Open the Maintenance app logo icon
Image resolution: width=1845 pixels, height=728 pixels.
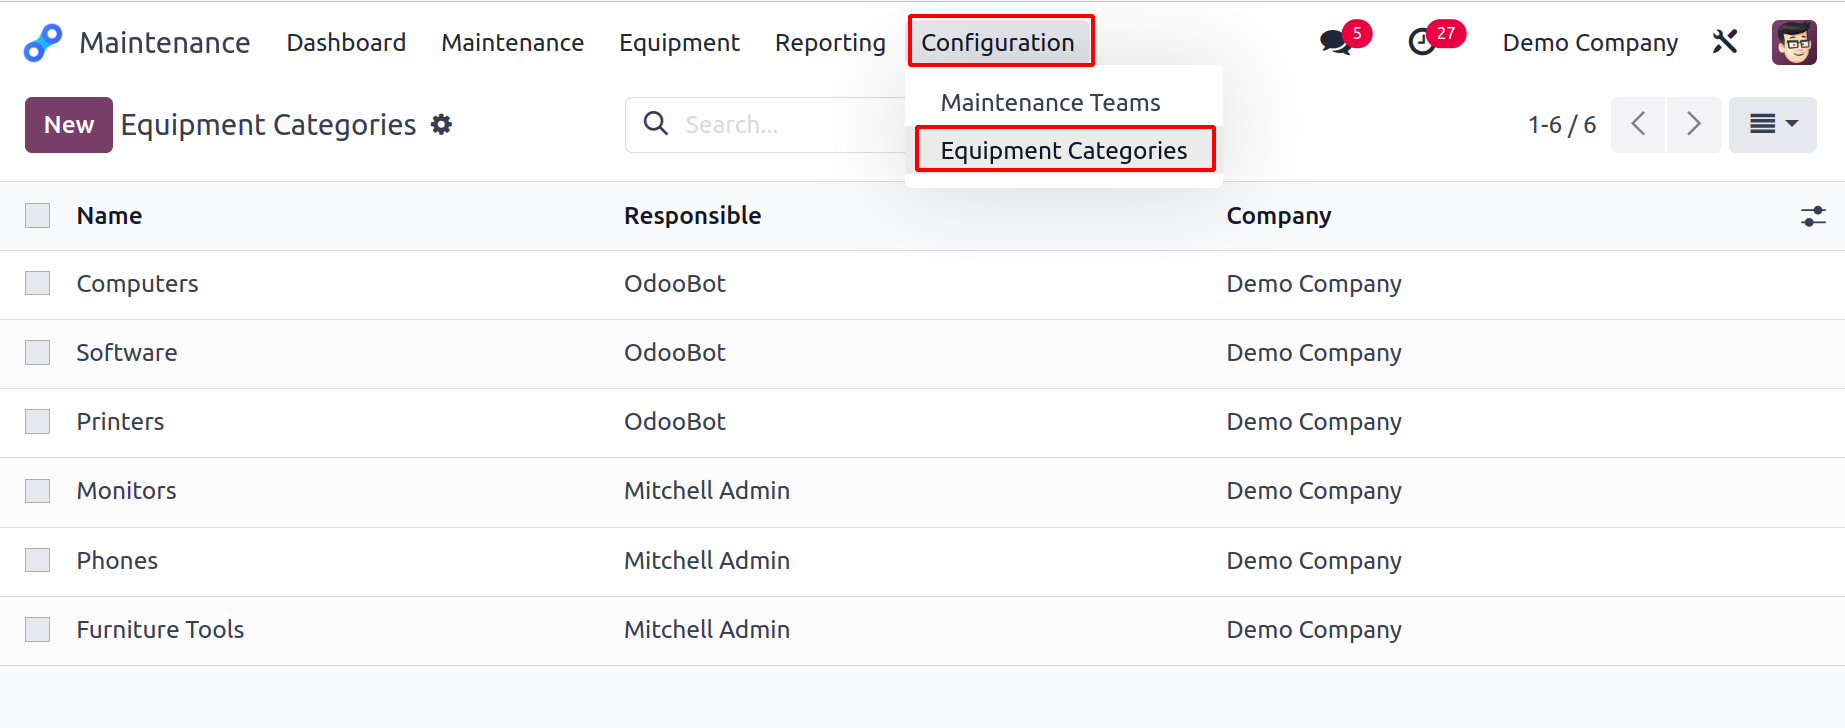pos(43,43)
